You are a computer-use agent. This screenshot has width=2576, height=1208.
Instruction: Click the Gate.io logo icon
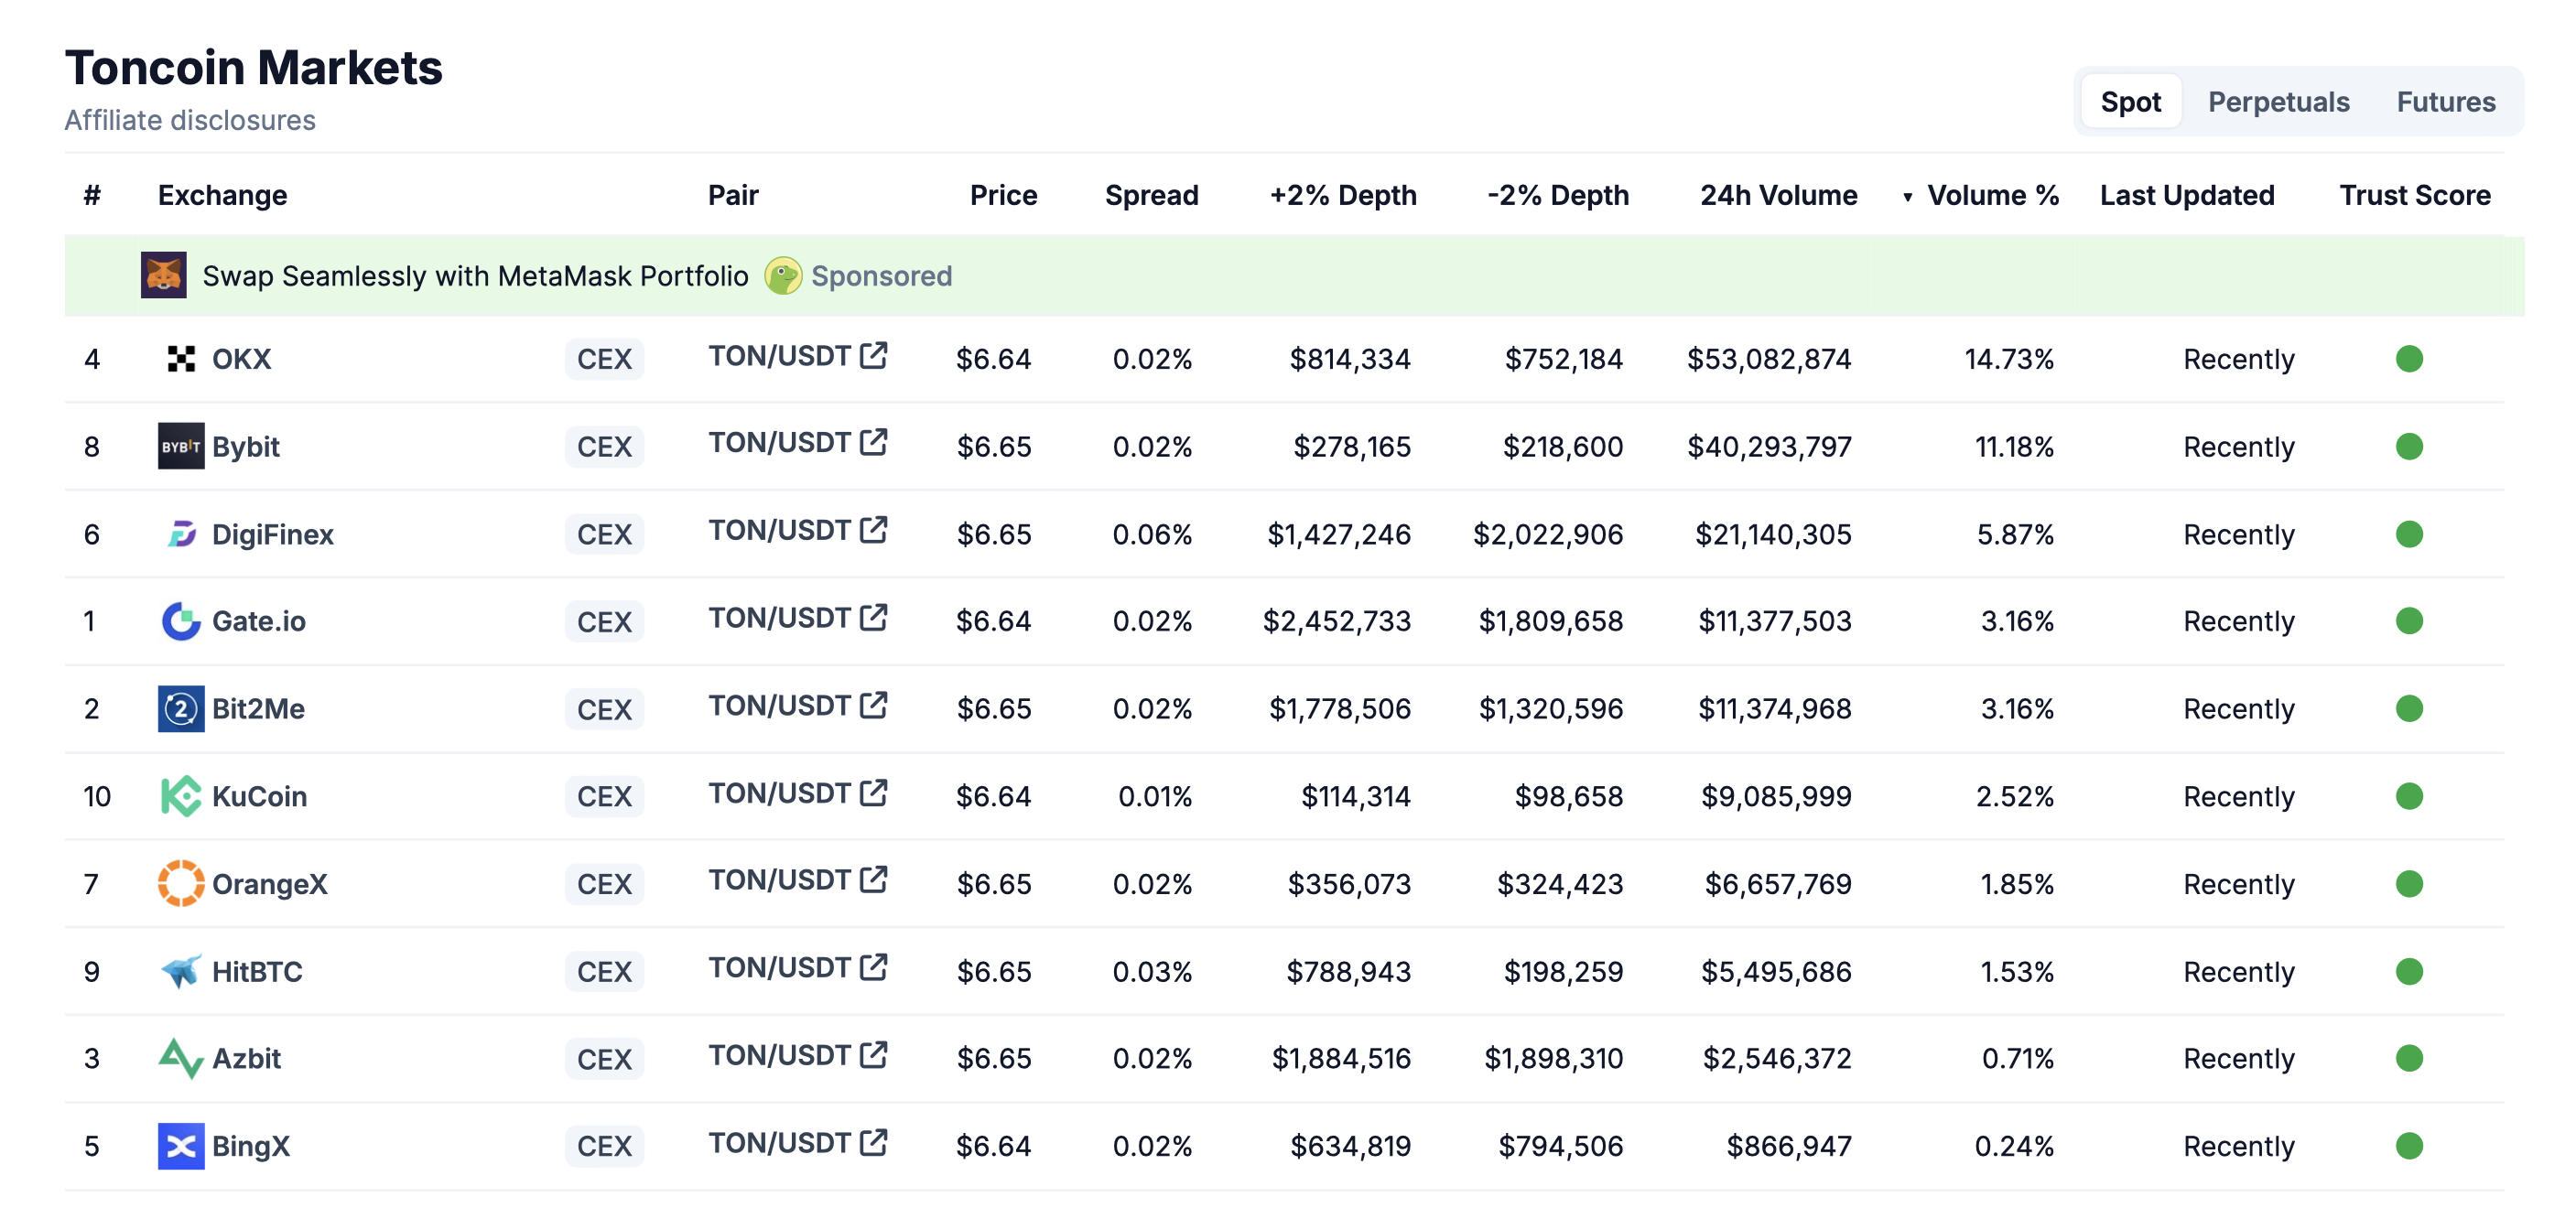click(181, 621)
